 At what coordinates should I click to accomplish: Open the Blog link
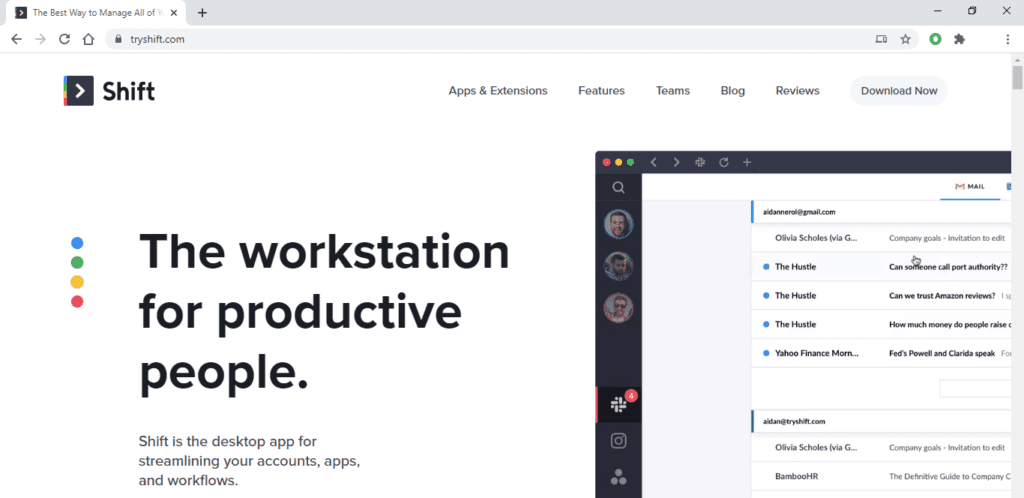pos(733,91)
